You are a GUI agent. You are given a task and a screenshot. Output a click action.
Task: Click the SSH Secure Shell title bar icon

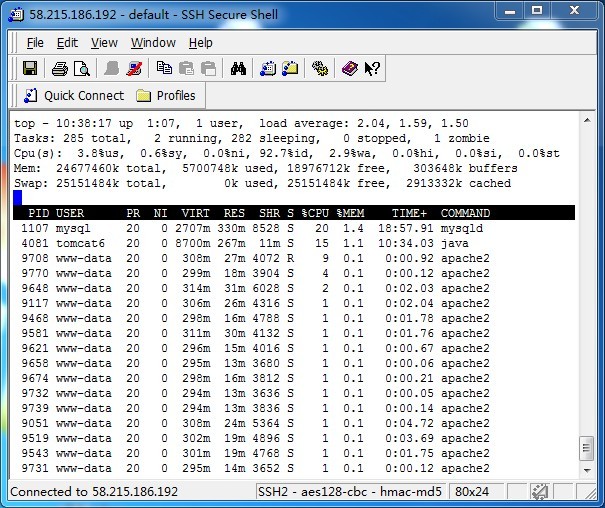tap(16, 15)
